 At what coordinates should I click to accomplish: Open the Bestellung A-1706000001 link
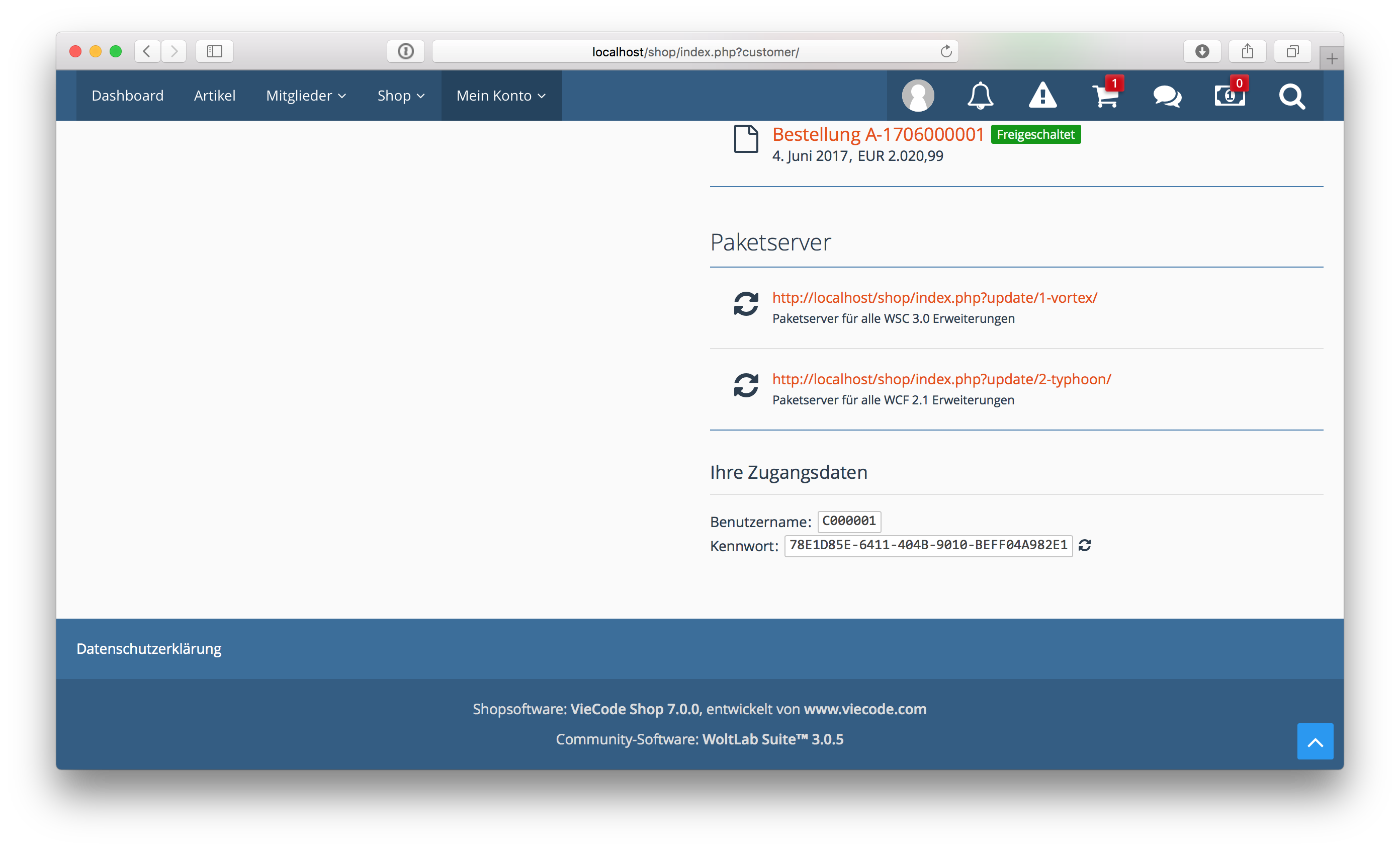pos(878,135)
